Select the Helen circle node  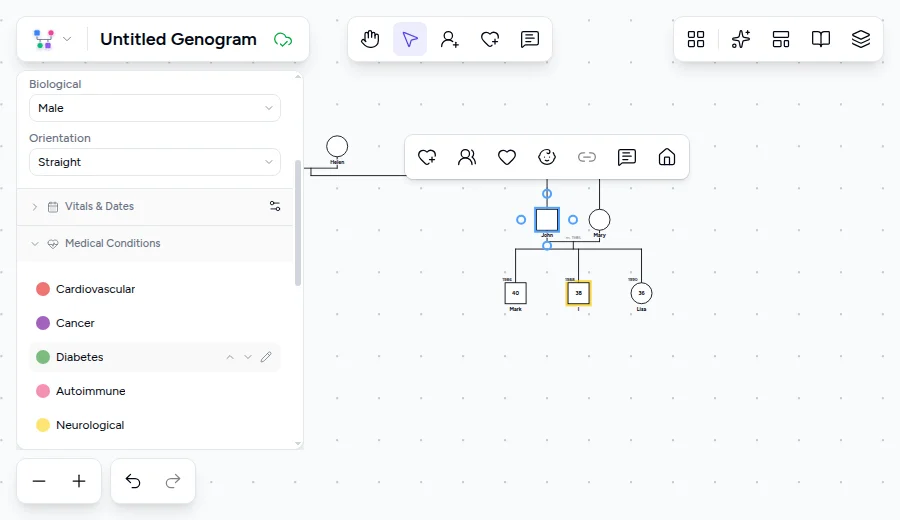(x=337, y=146)
